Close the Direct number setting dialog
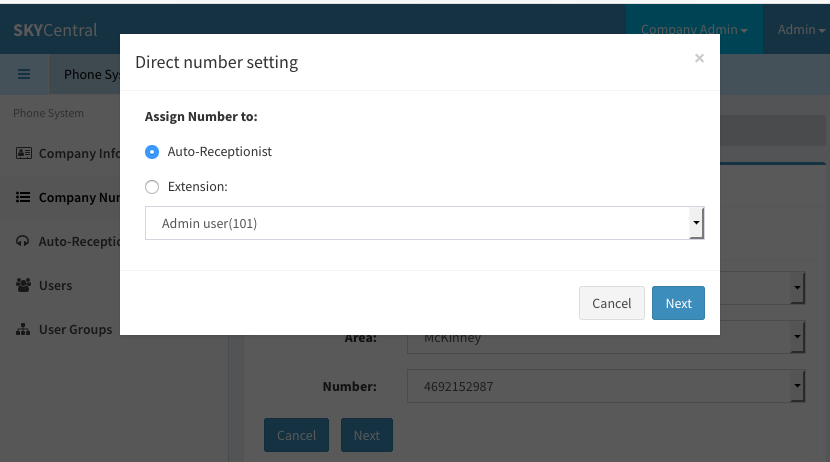The height and width of the screenshot is (462, 830). click(699, 58)
